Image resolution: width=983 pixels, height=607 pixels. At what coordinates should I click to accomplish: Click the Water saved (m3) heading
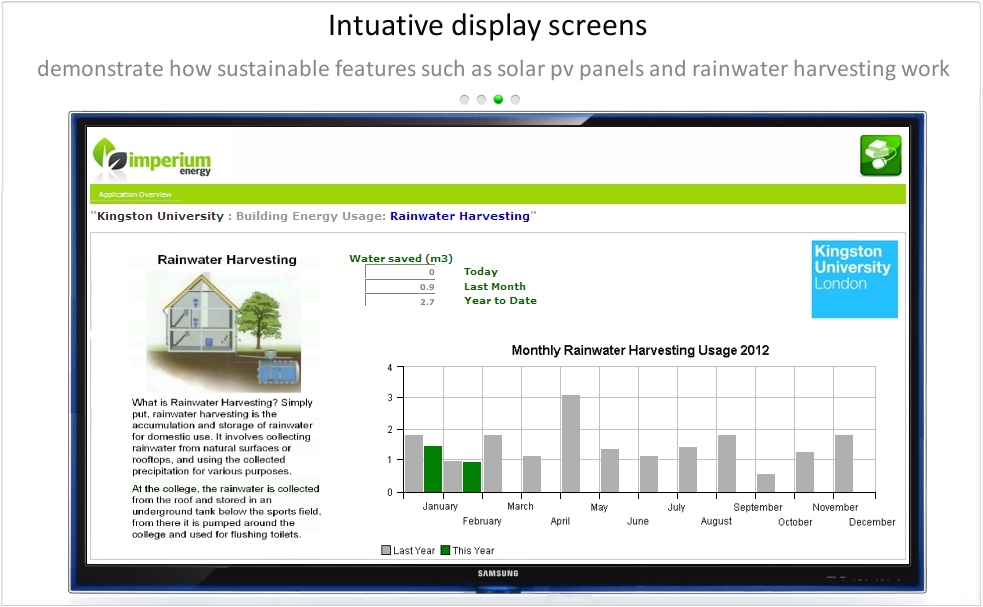coord(401,258)
